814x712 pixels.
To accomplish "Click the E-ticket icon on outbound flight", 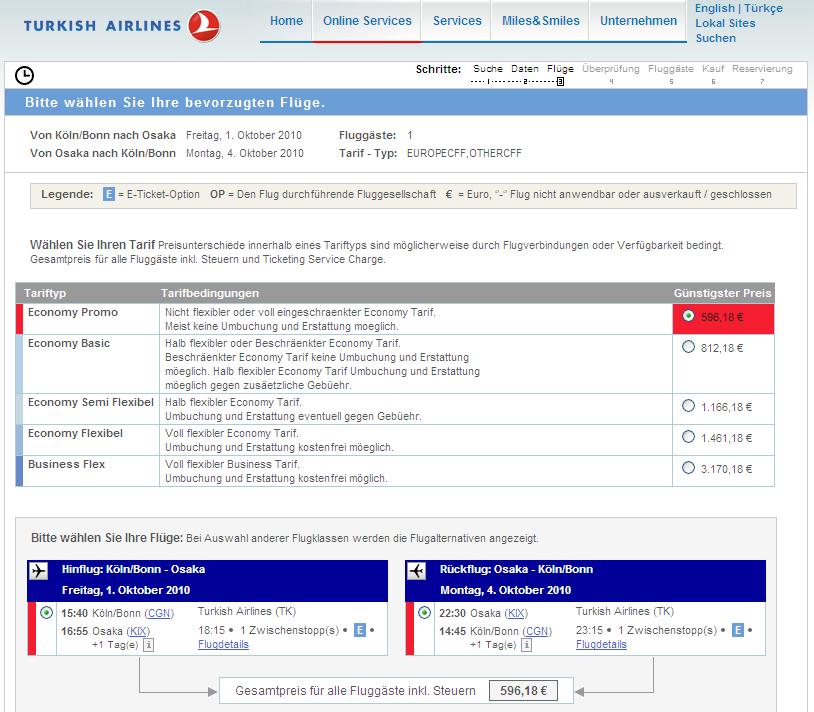I will tap(360, 630).
